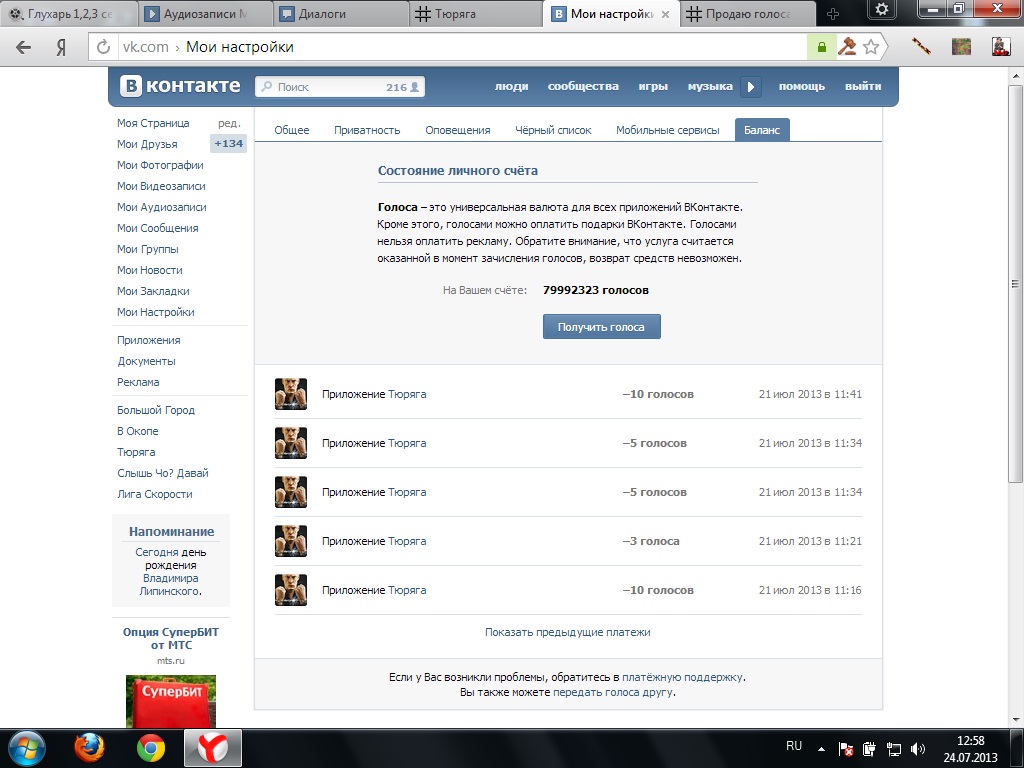Click Yandex browser taskbar icon
1024x768 pixels.
tap(213, 748)
